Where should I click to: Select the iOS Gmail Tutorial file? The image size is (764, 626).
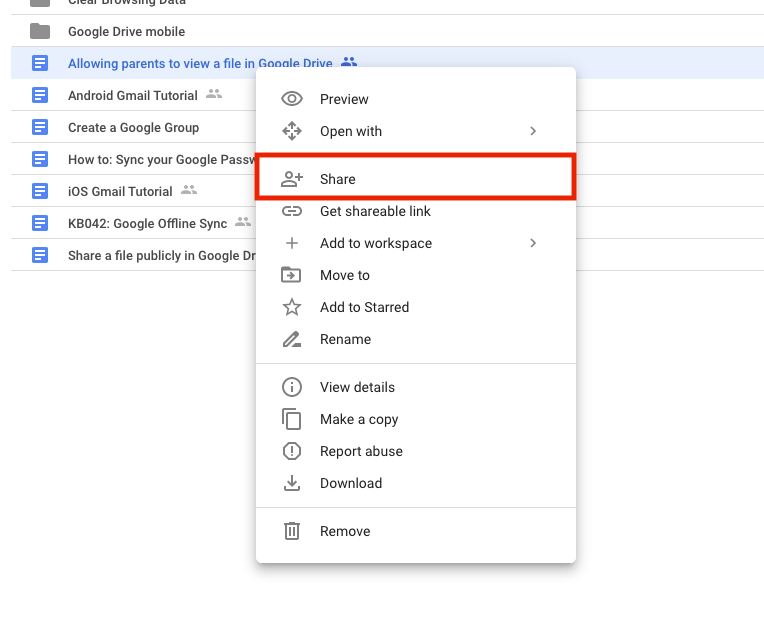[x=120, y=191]
